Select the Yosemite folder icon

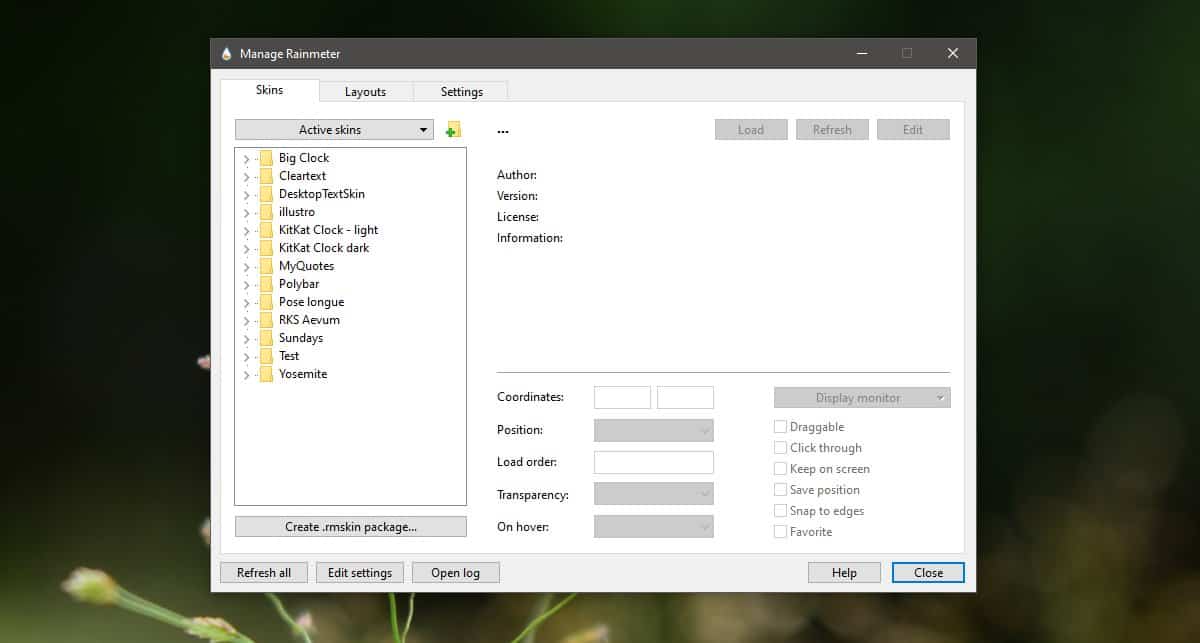point(266,374)
